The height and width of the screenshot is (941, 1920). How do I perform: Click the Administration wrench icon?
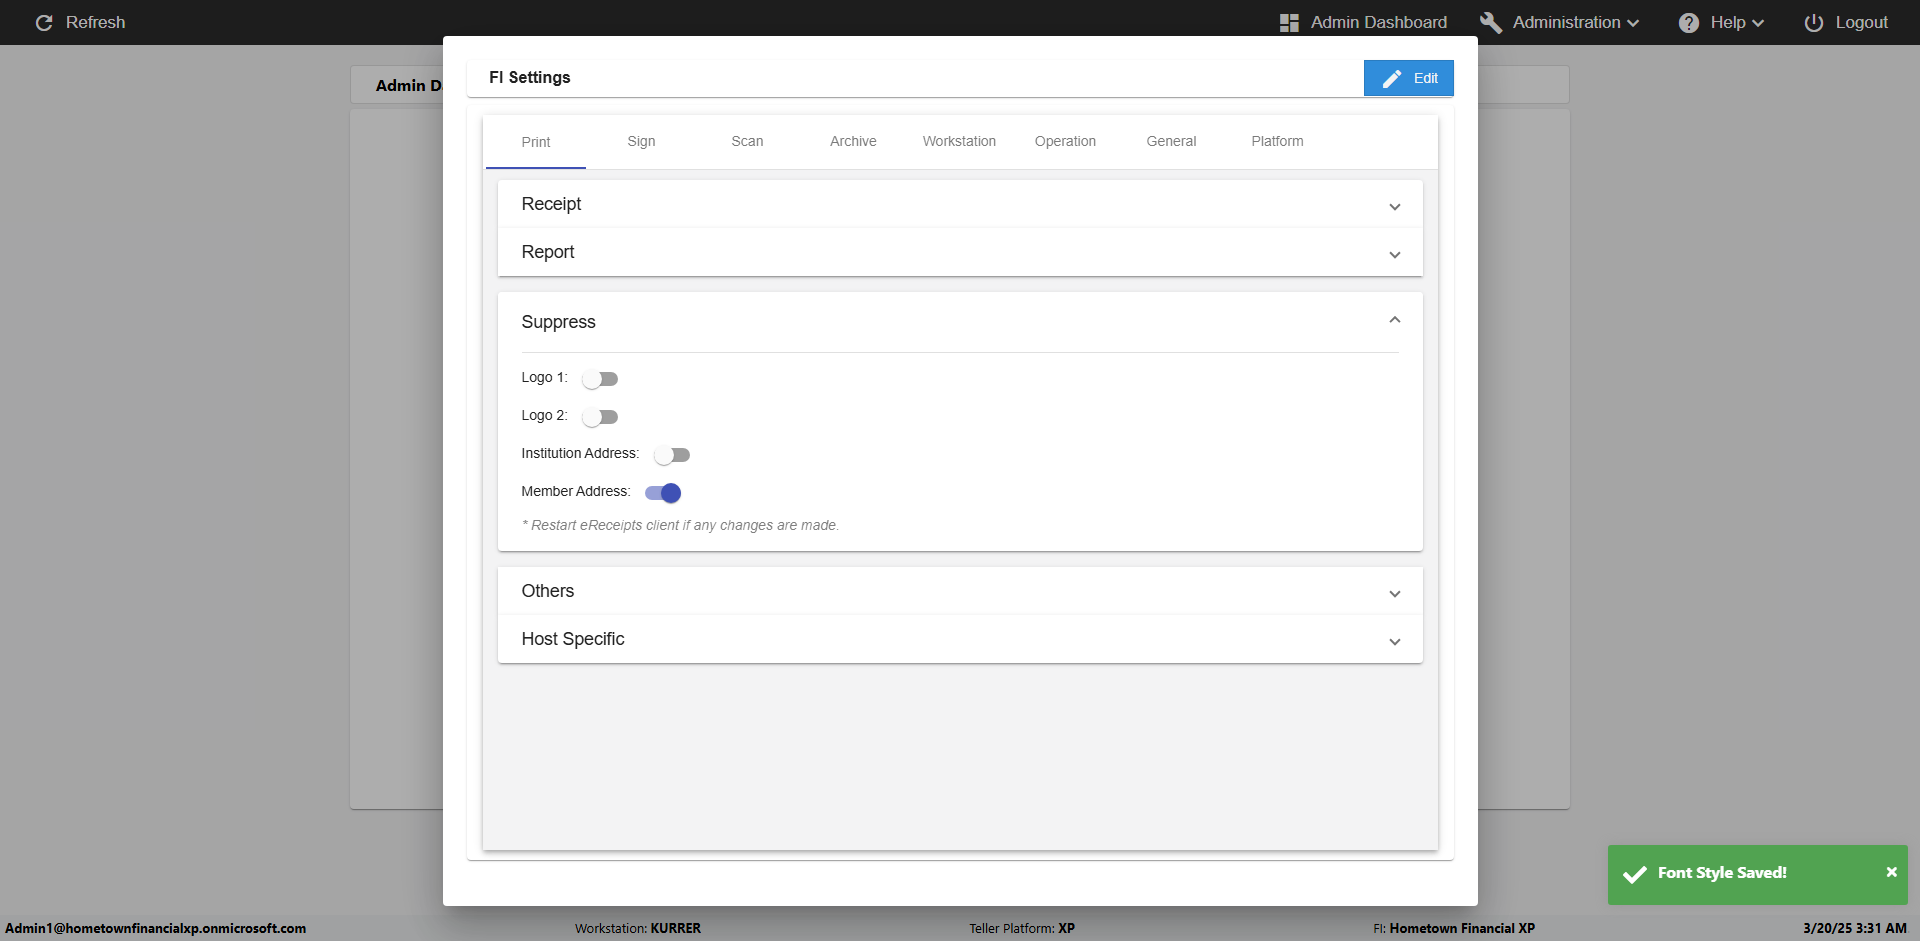tap(1490, 23)
